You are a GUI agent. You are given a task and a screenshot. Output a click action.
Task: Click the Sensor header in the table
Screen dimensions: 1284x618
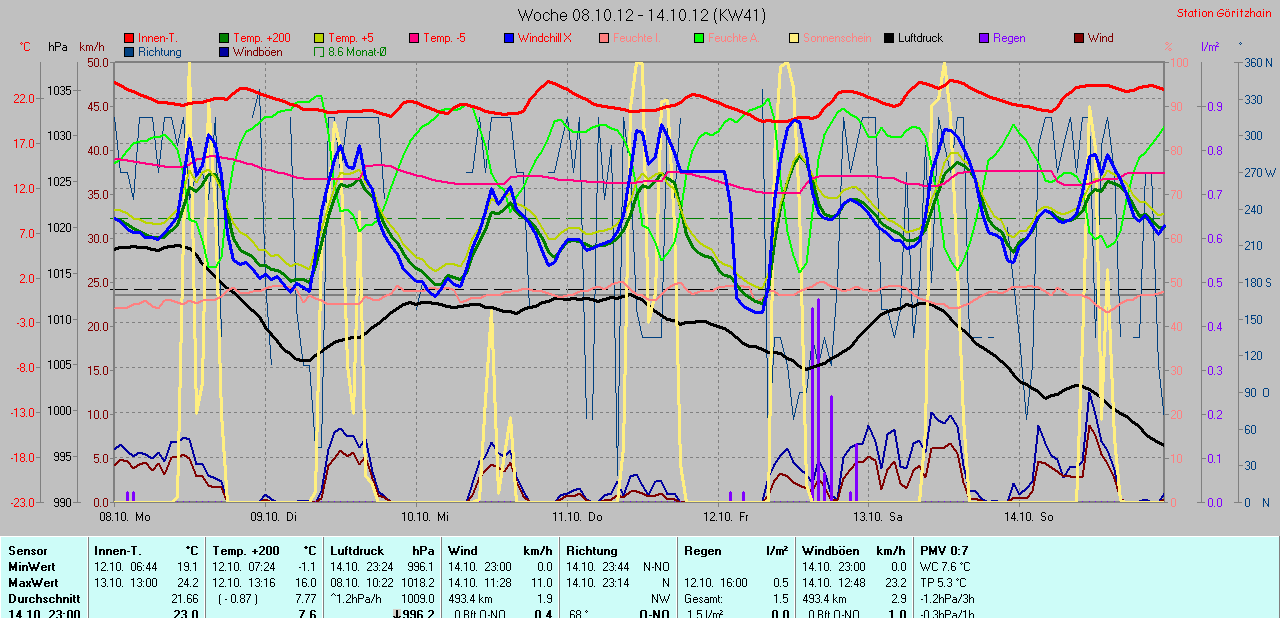click(x=28, y=551)
